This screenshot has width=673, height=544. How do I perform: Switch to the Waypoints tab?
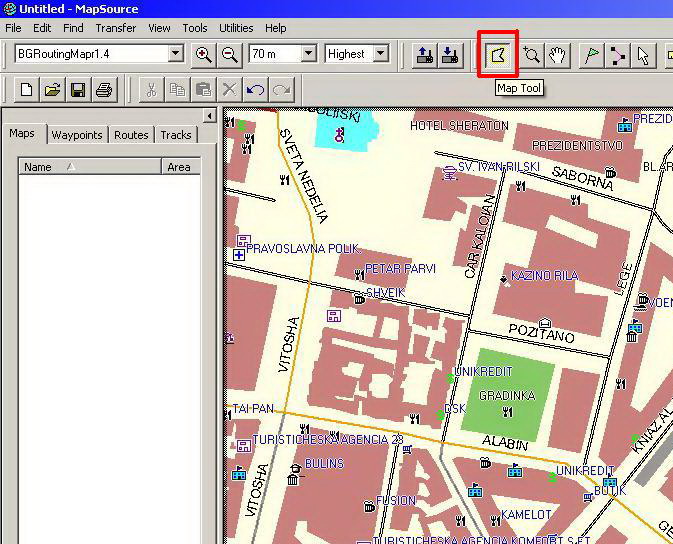point(77,135)
